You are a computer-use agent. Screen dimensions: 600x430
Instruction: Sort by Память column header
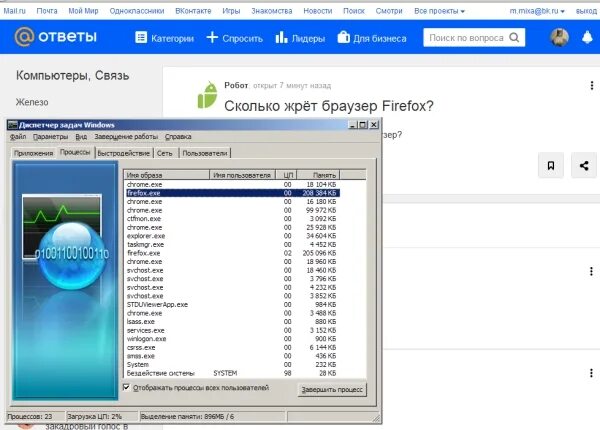point(318,175)
